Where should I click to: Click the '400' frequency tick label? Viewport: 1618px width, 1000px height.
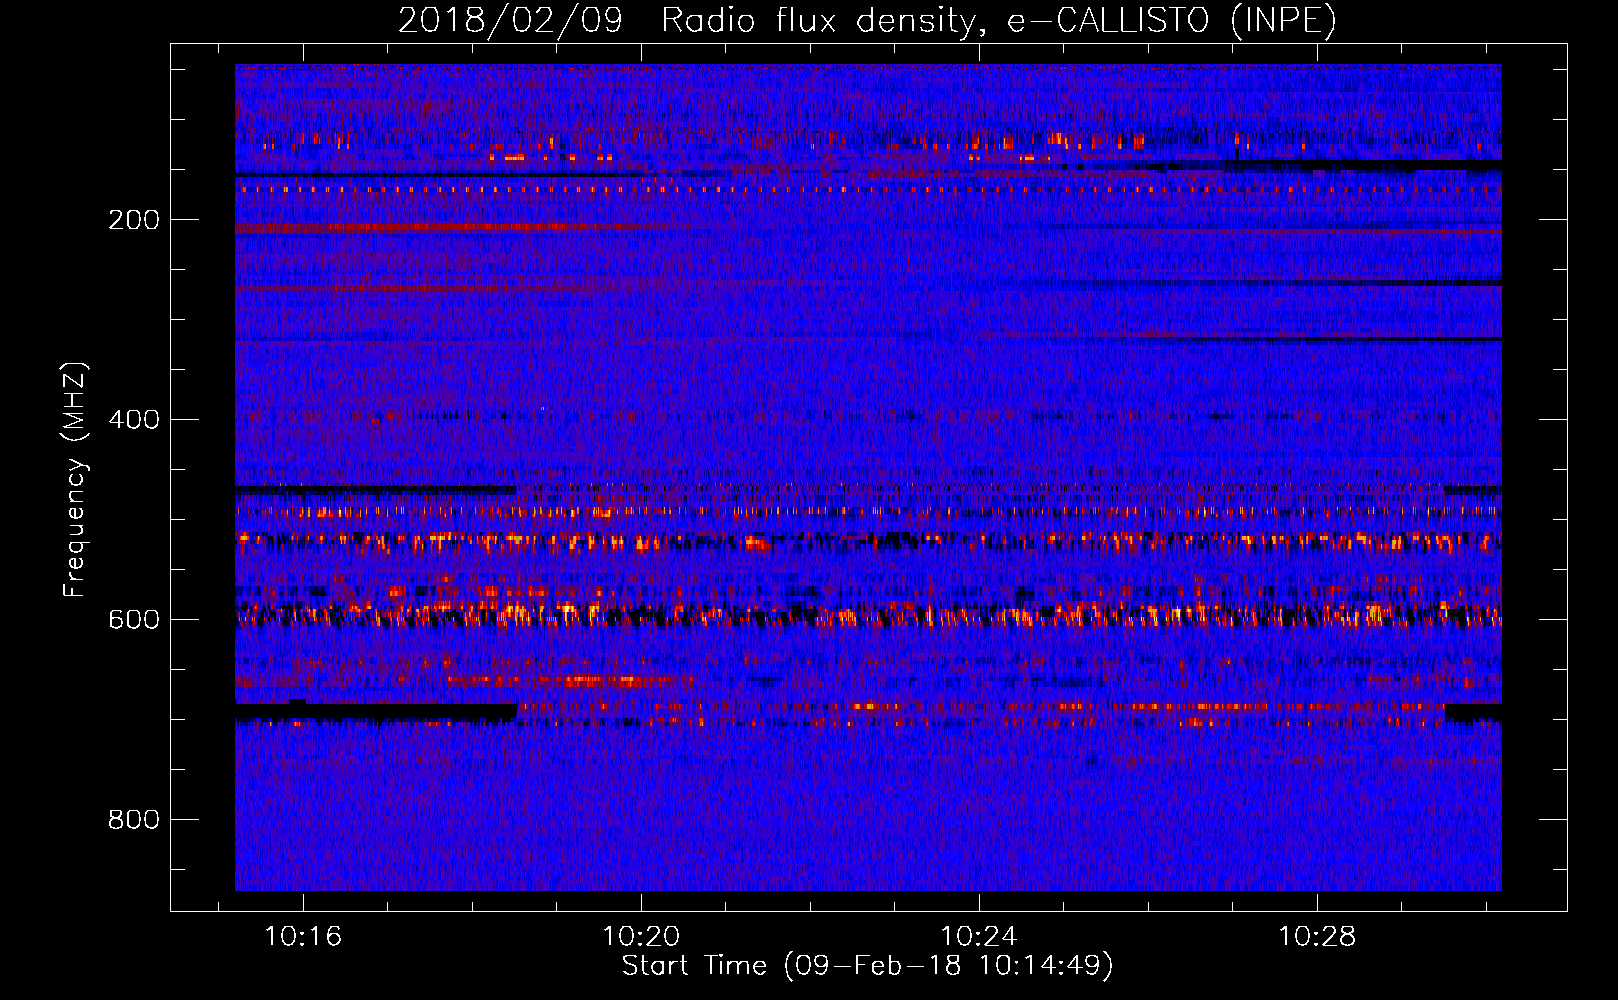point(134,420)
